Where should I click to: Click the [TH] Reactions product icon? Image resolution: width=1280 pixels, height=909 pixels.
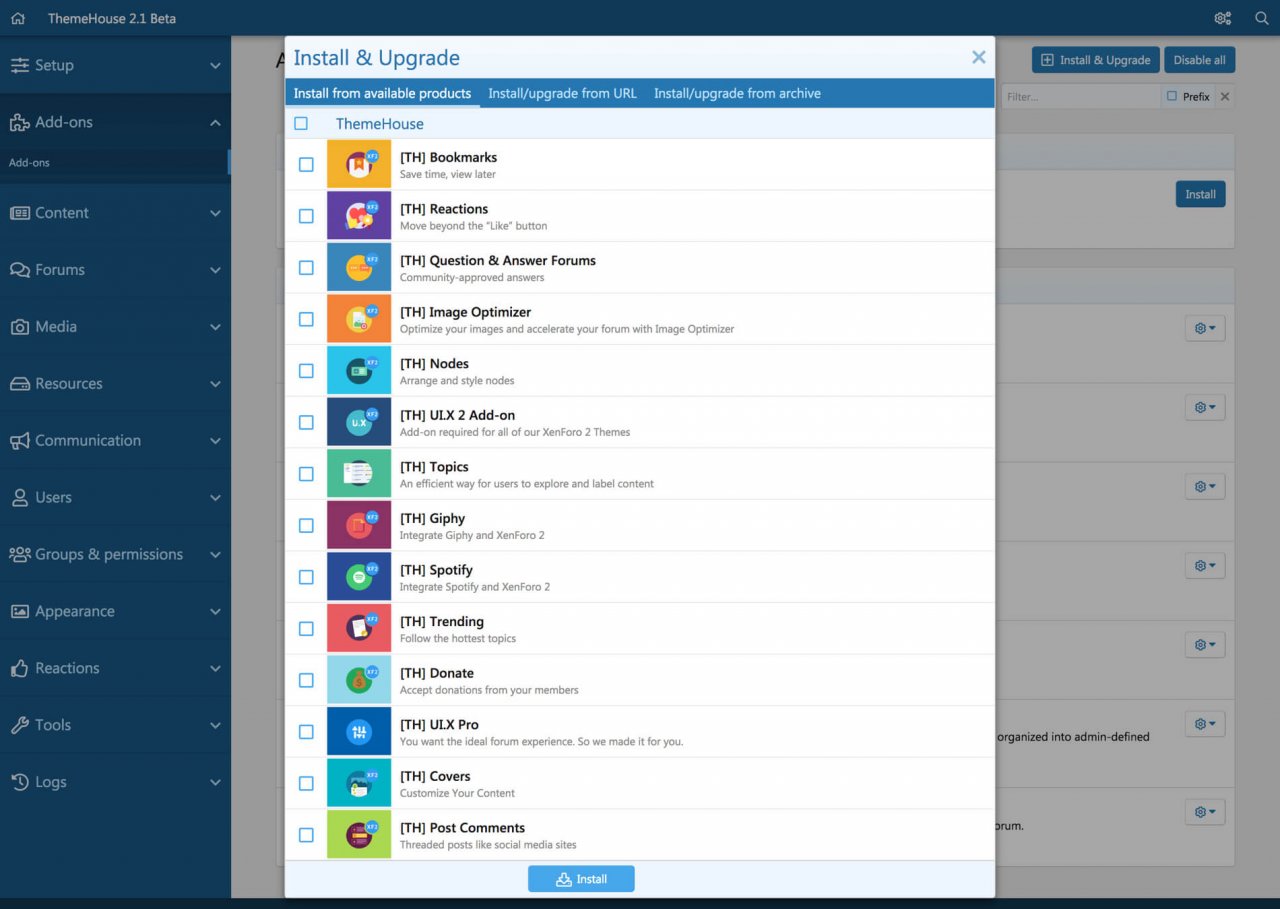358,216
